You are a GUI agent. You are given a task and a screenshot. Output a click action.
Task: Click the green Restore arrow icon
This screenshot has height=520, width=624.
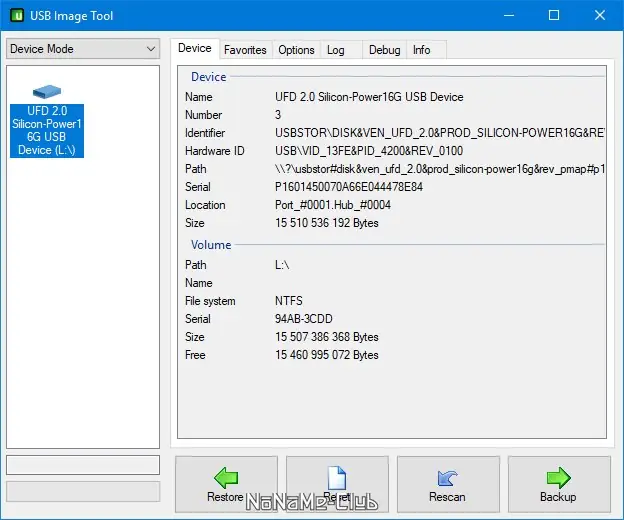[226, 477]
